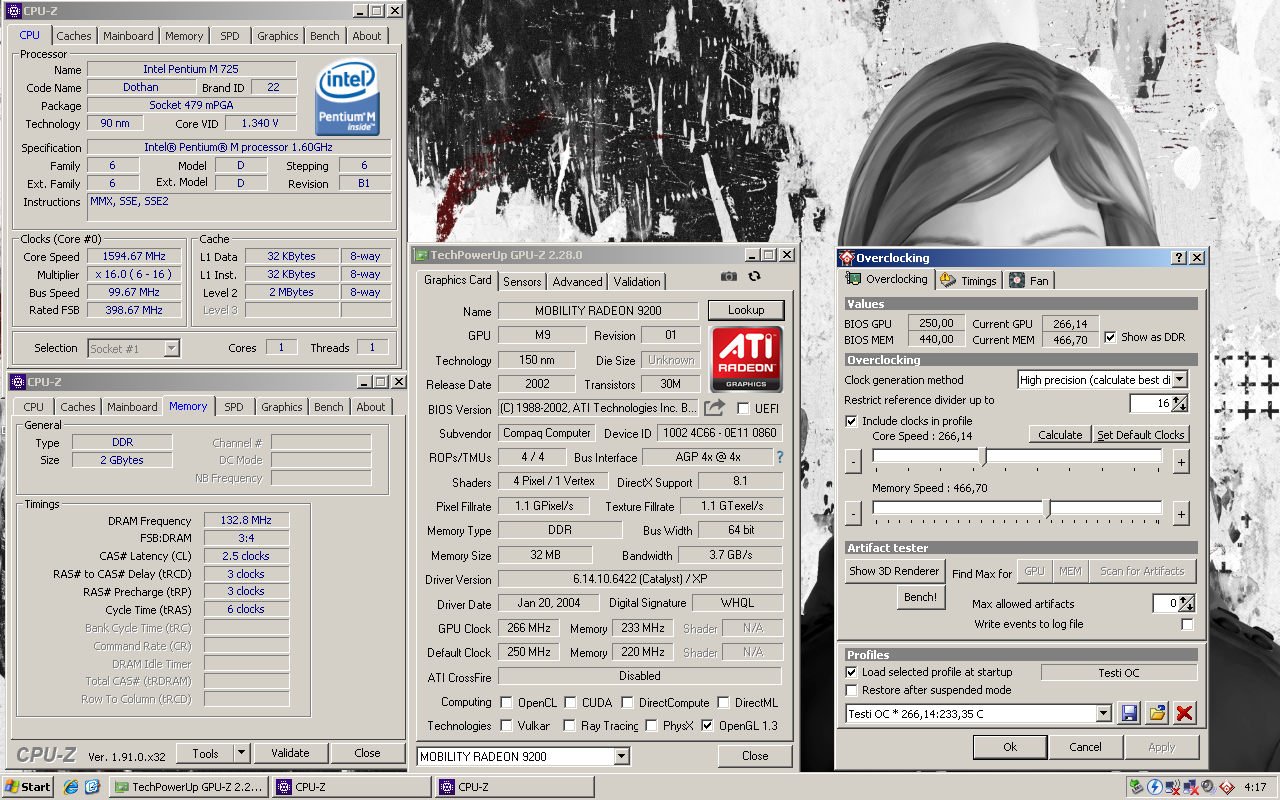Click the plus button beside the Memory Speed slider
The height and width of the screenshot is (800, 1280).
point(1181,513)
